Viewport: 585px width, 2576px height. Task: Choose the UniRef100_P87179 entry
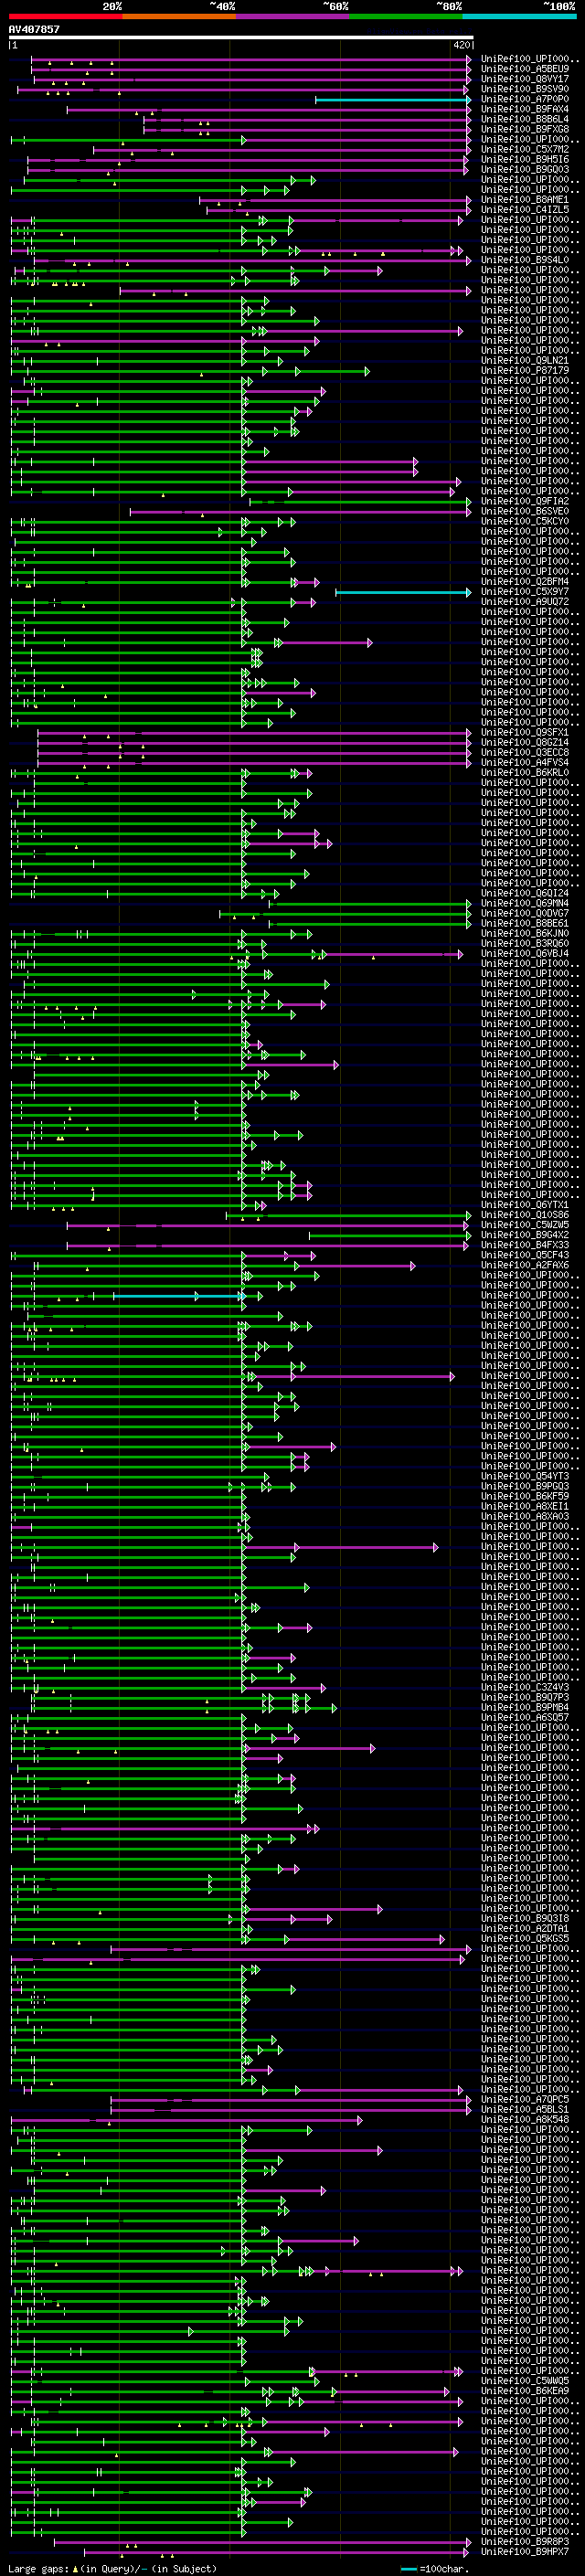524,370
